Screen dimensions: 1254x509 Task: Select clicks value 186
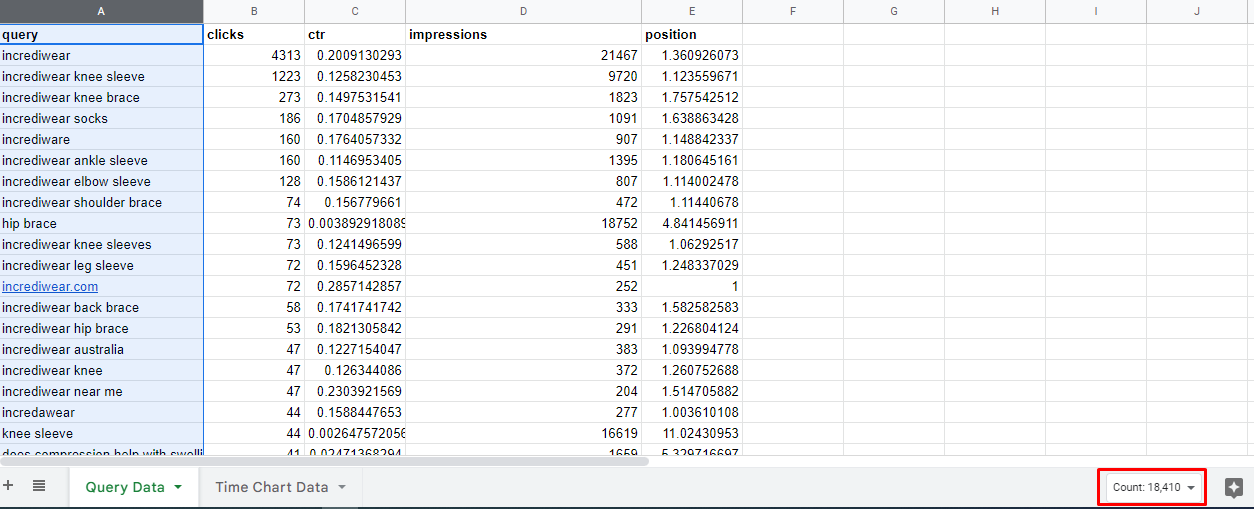point(254,118)
